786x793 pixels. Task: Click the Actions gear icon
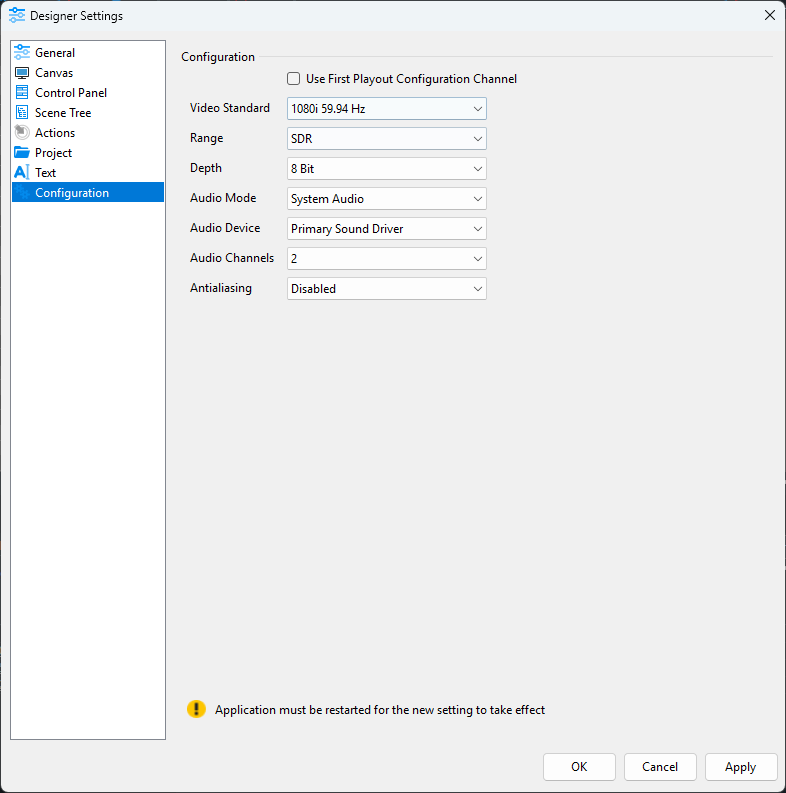pyautogui.click(x=22, y=133)
